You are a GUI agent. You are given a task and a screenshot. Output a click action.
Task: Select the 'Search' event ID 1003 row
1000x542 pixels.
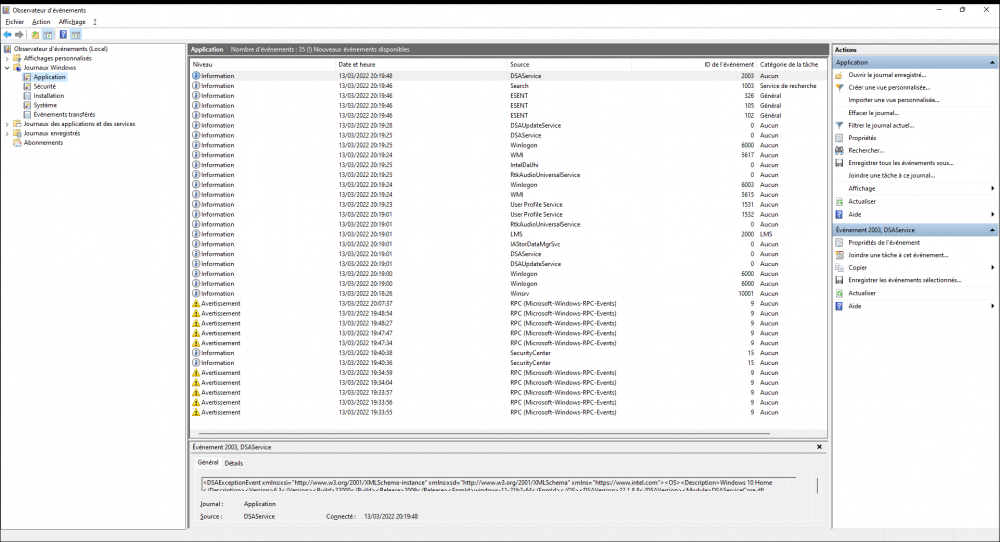click(x=508, y=86)
